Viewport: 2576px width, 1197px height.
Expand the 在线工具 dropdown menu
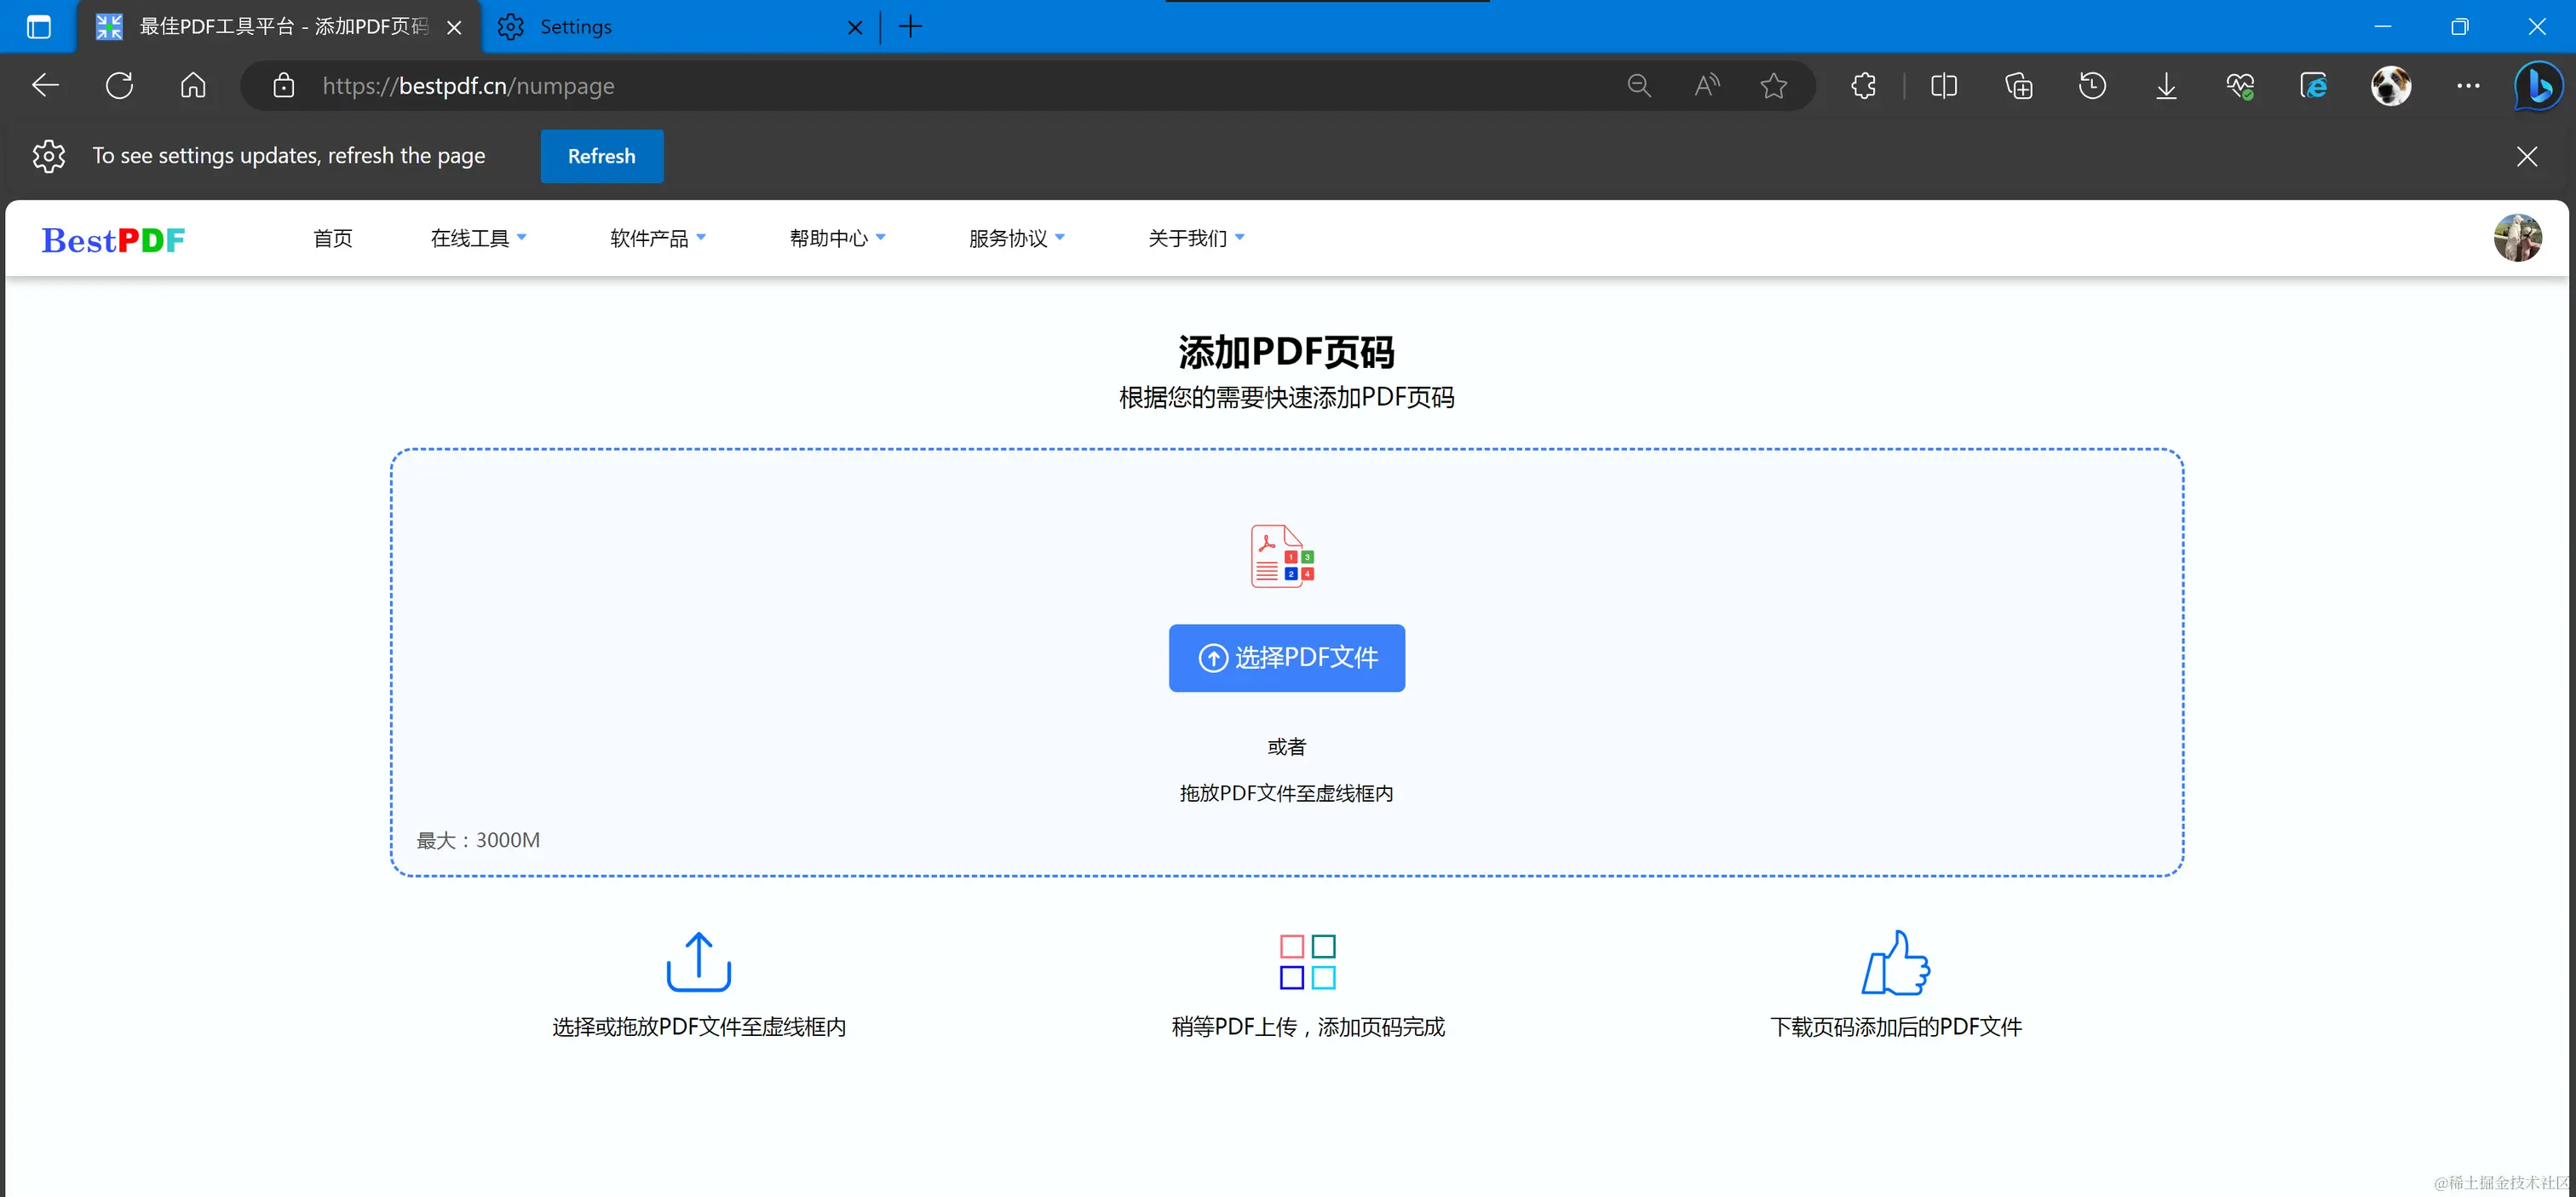click(478, 238)
